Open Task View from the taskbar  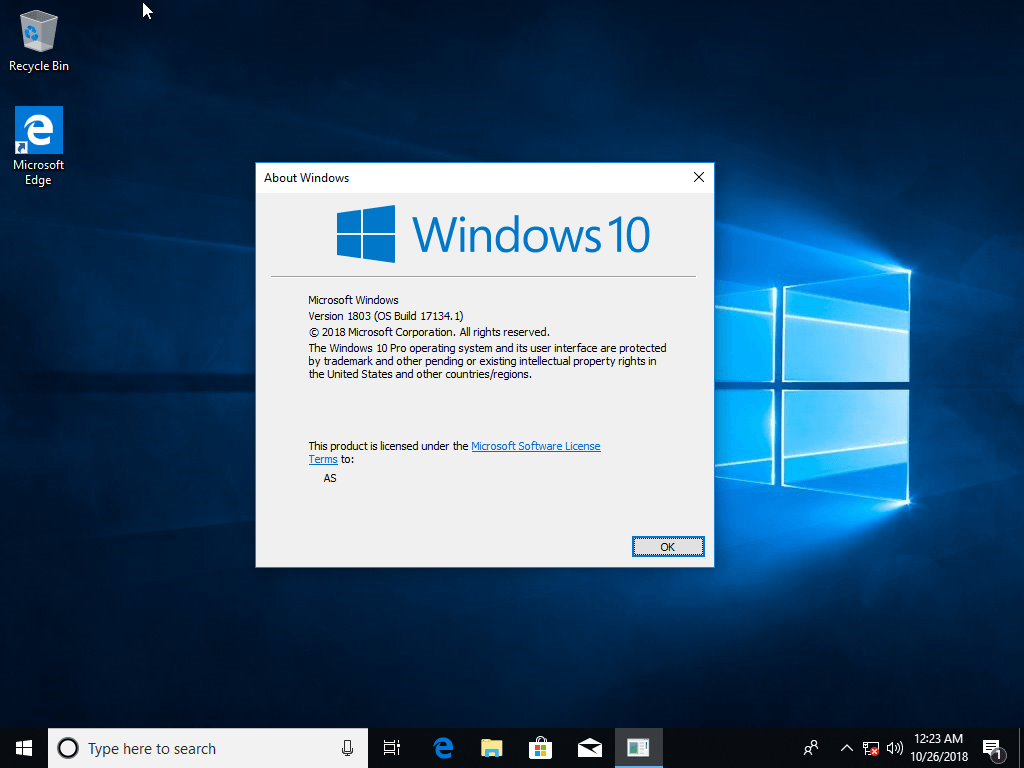coord(392,748)
